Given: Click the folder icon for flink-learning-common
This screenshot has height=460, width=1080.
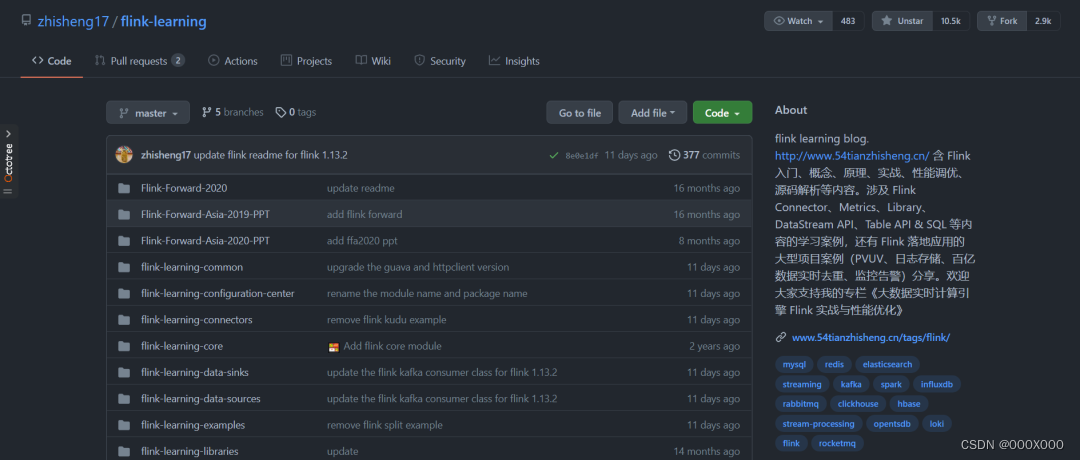Looking at the screenshot, I should [x=124, y=267].
